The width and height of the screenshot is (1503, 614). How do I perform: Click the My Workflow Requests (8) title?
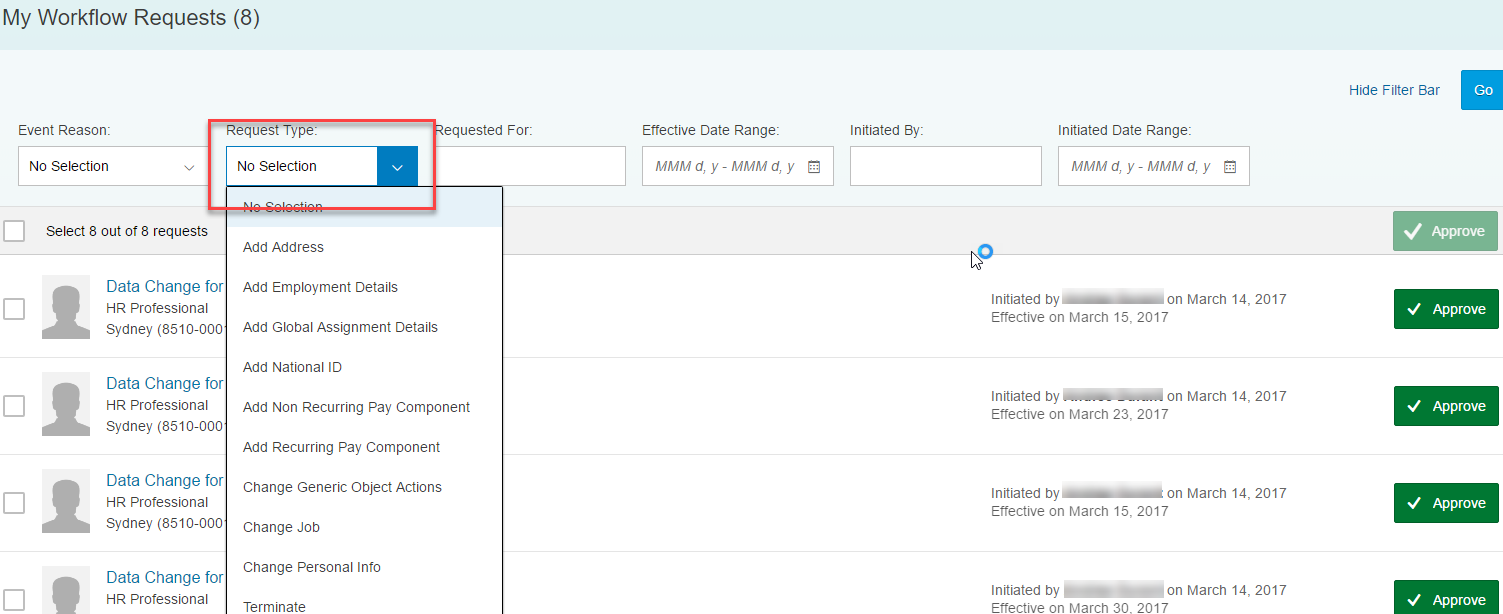click(x=131, y=18)
